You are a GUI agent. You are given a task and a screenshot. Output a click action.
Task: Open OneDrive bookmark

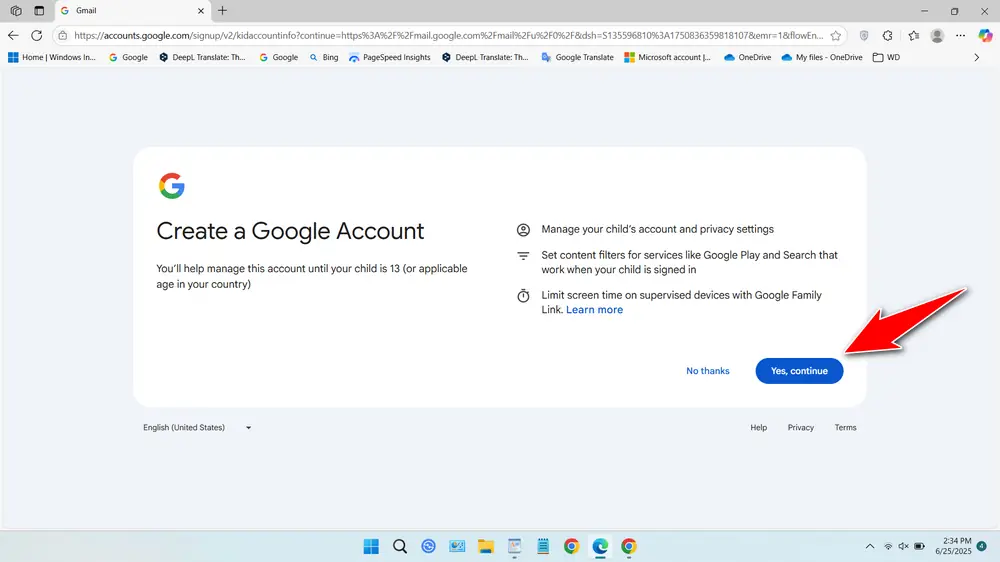pyautogui.click(x=747, y=57)
